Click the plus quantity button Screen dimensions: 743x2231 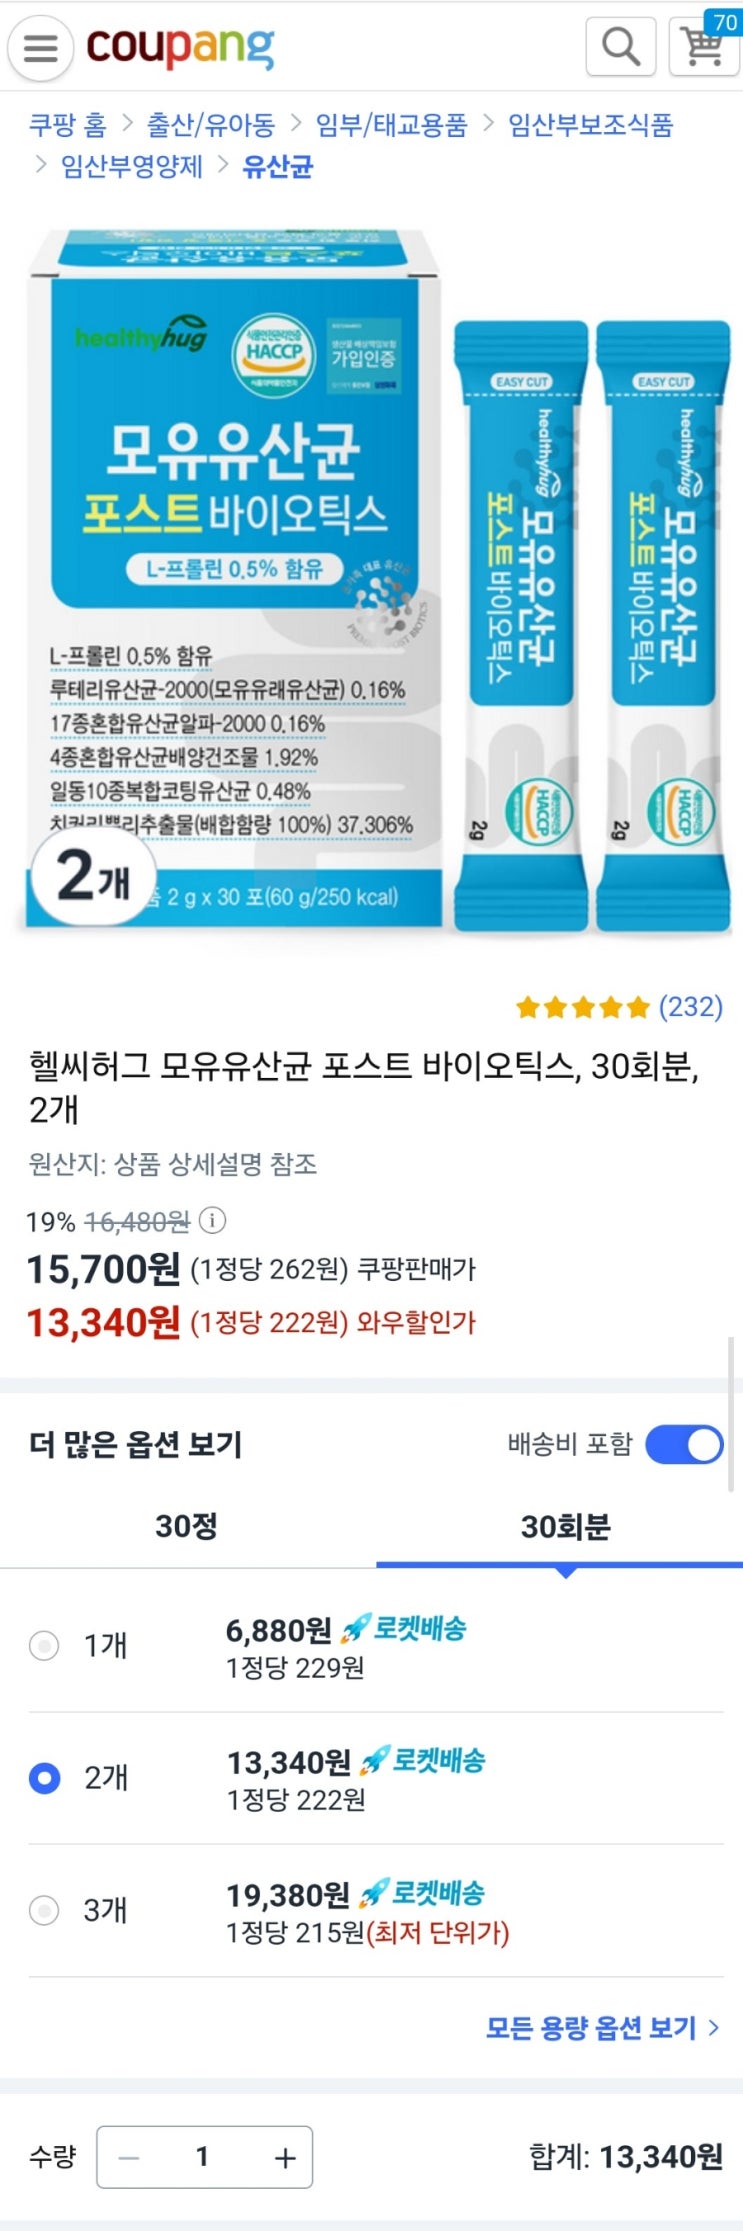pyautogui.click(x=285, y=2157)
